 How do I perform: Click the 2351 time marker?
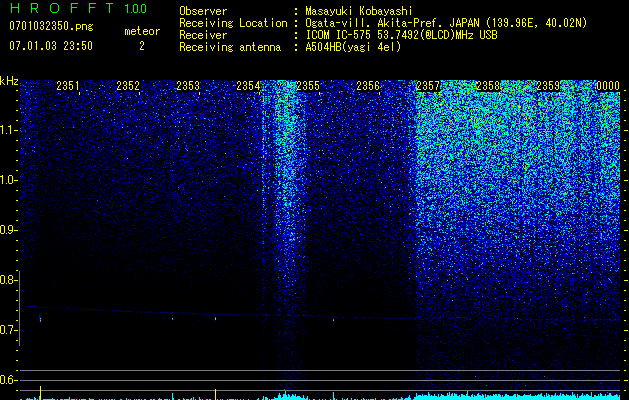tap(68, 86)
